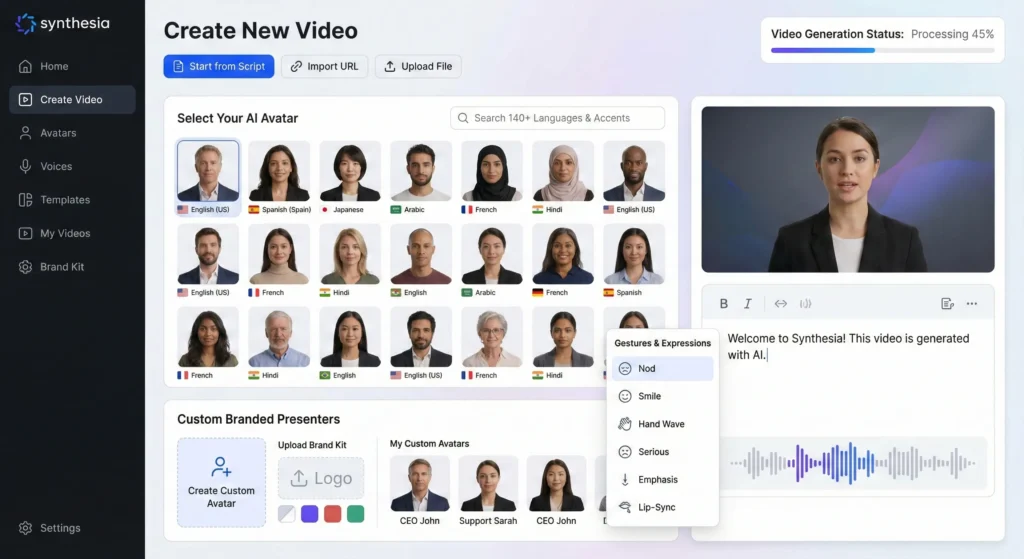Image resolution: width=1024 pixels, height=559 pixels.
Task: Click the Logo upload box
Action: pos(321,478)
